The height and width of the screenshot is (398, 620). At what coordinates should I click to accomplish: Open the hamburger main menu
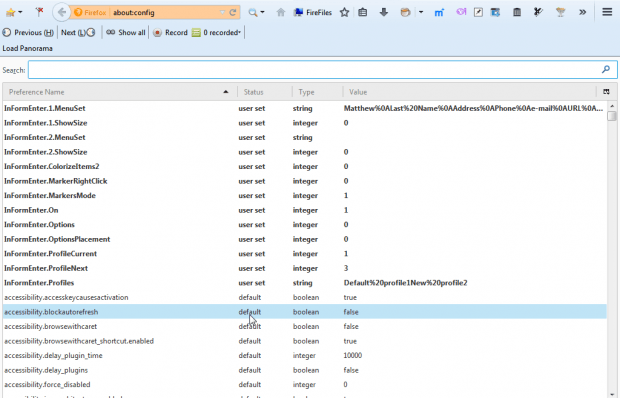(607, 12)
